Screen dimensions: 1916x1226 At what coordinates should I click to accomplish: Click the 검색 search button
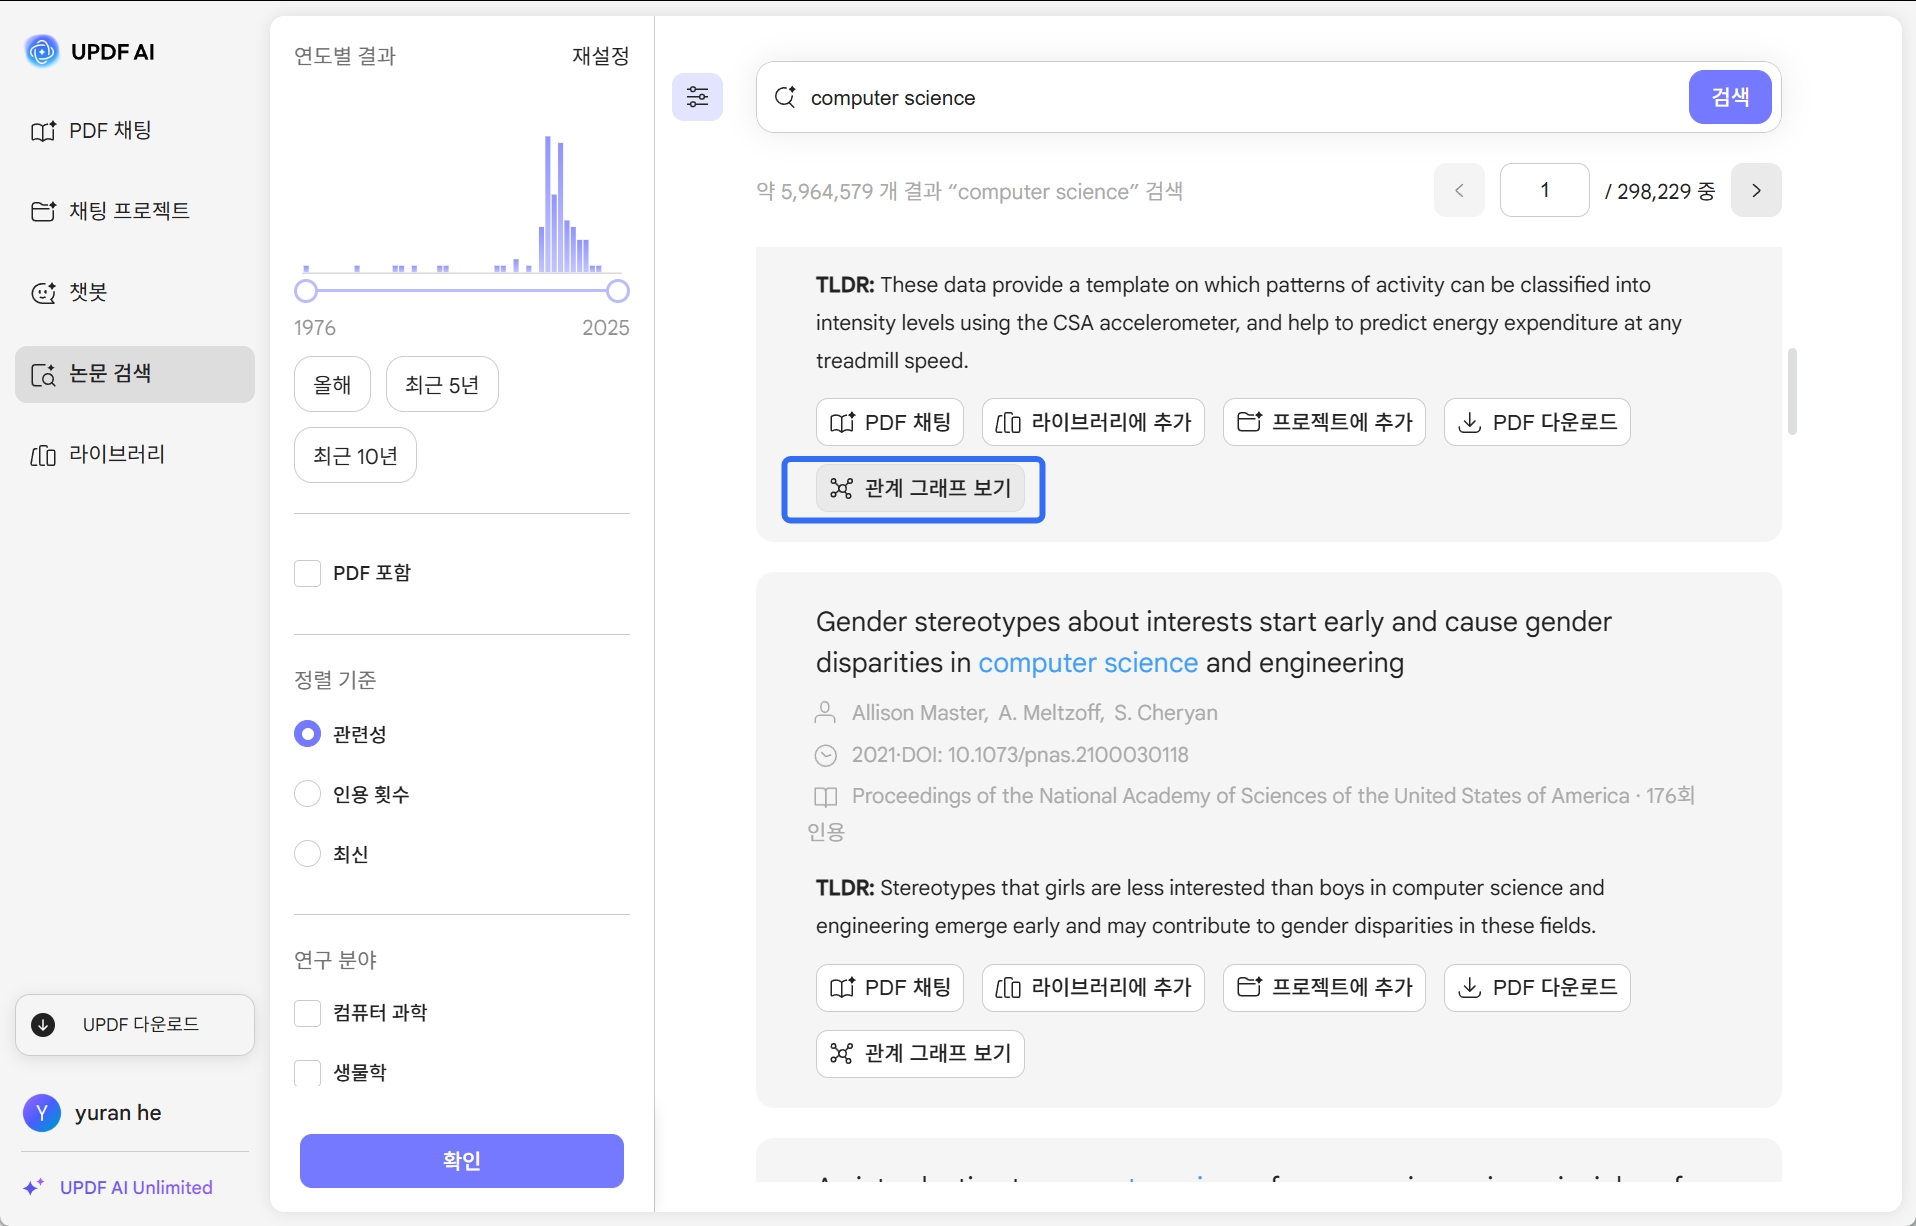click(x=1730, y=97)
